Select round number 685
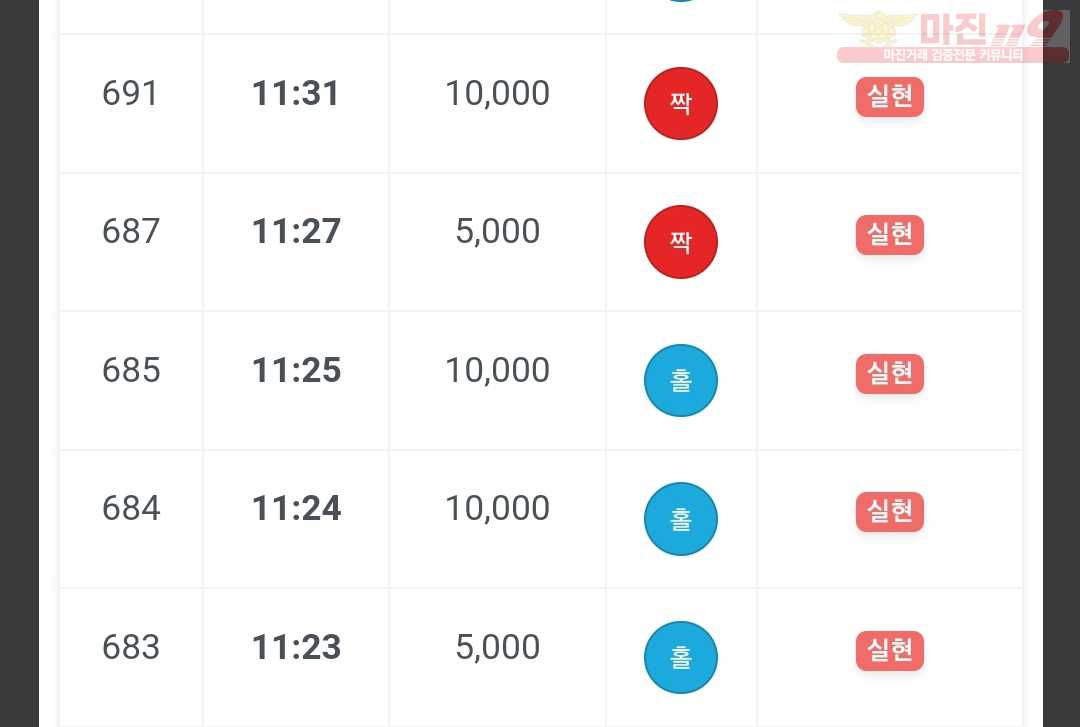This screenshot has width=1080, height=727. (x=130, y=370)
